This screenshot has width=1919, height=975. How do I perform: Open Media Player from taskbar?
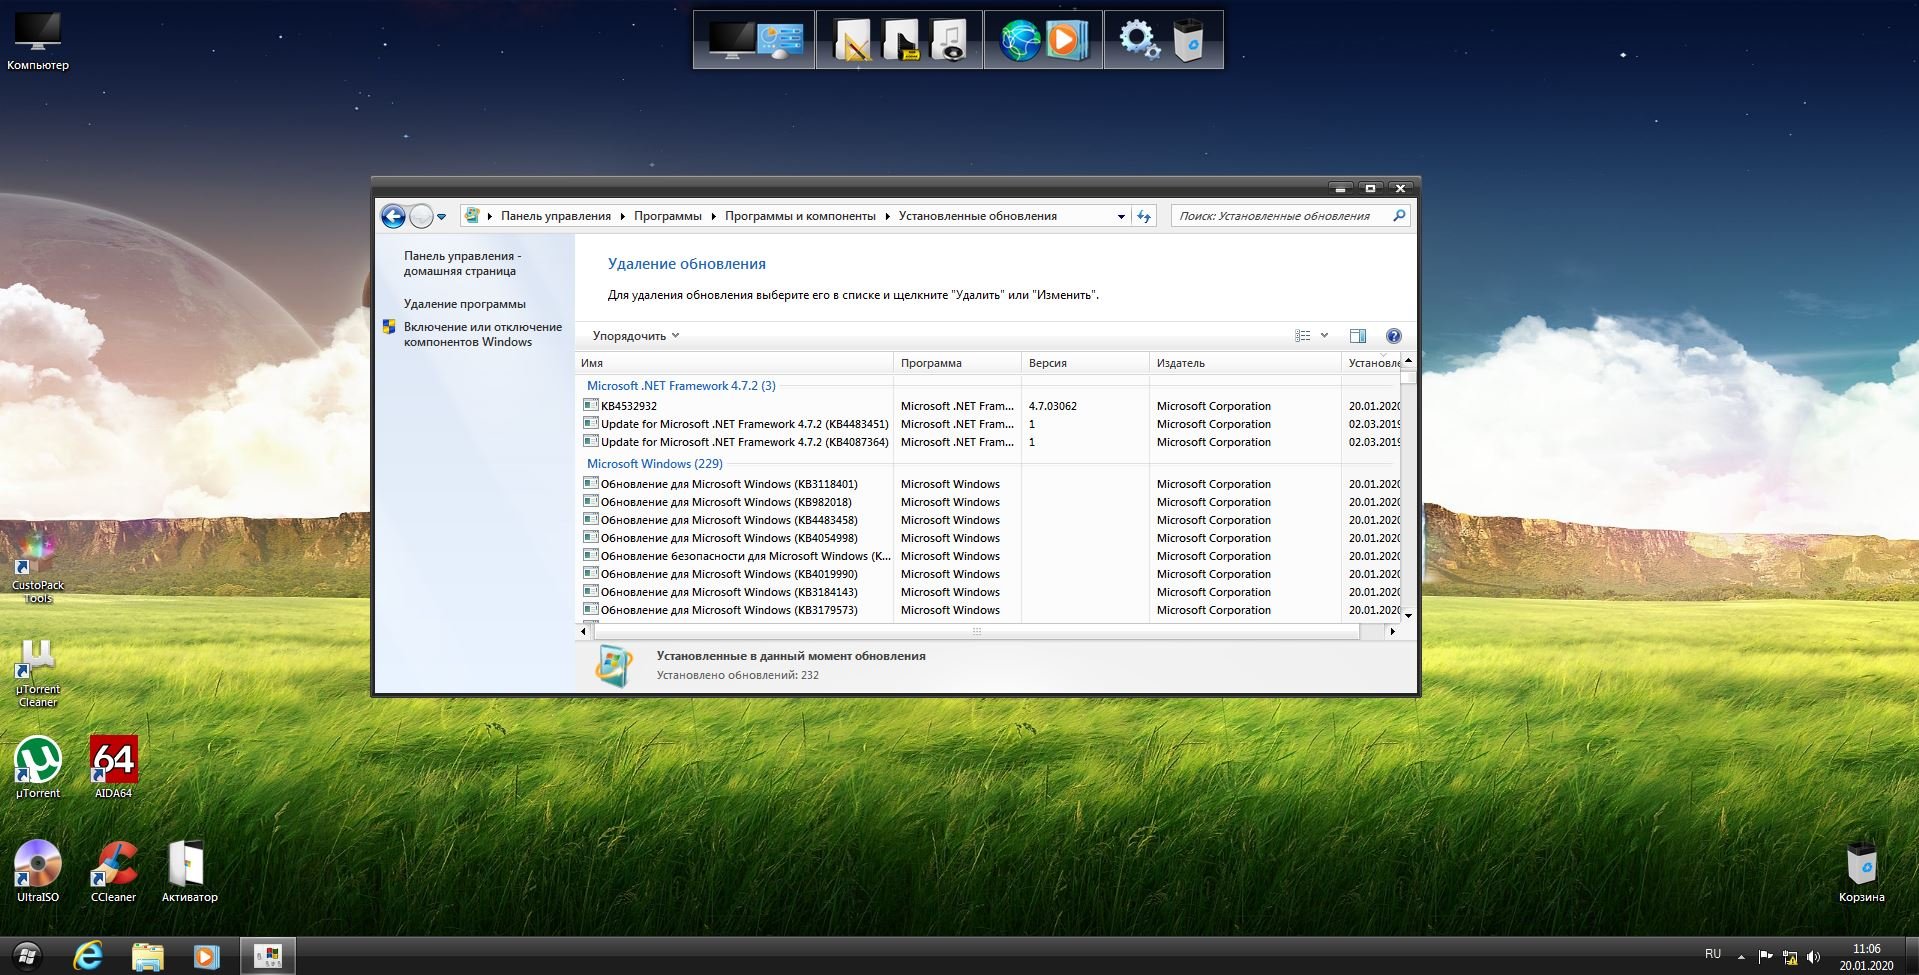click(206, 956)
